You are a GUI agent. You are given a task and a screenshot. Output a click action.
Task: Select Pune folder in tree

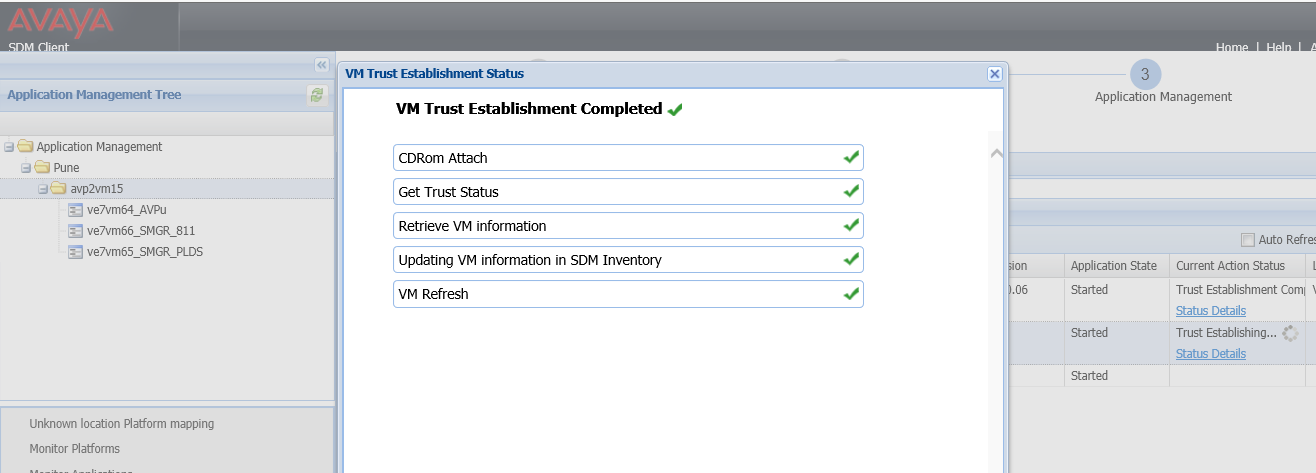(66, 168)
